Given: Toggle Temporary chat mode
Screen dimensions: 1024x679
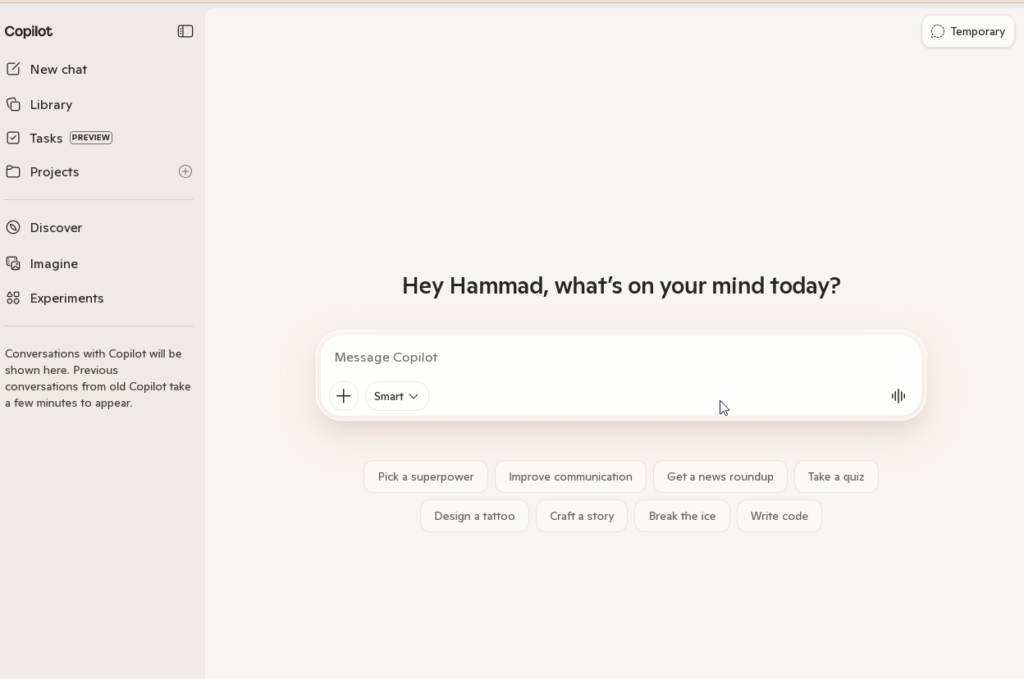Looking at the screenshot, I should [x=968, y=31].
